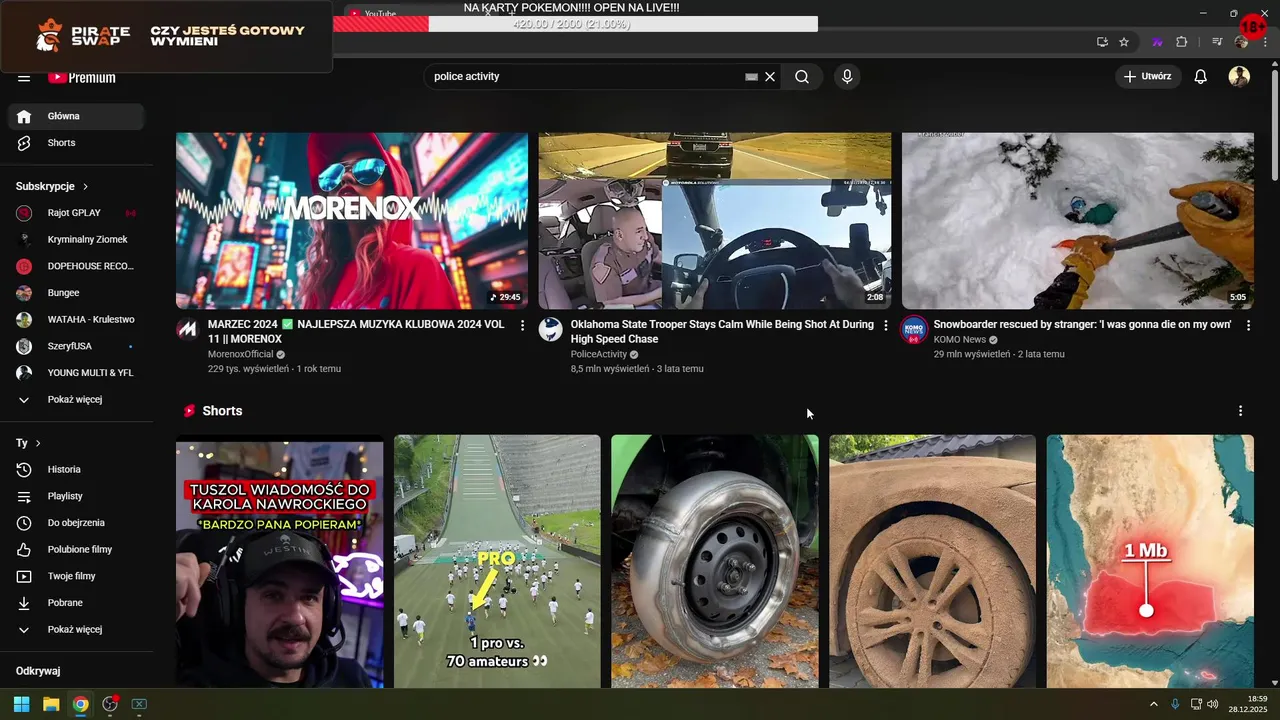Open the WATAHA - Krulestwo channel
1280x720 pixels.
point(76,320)
